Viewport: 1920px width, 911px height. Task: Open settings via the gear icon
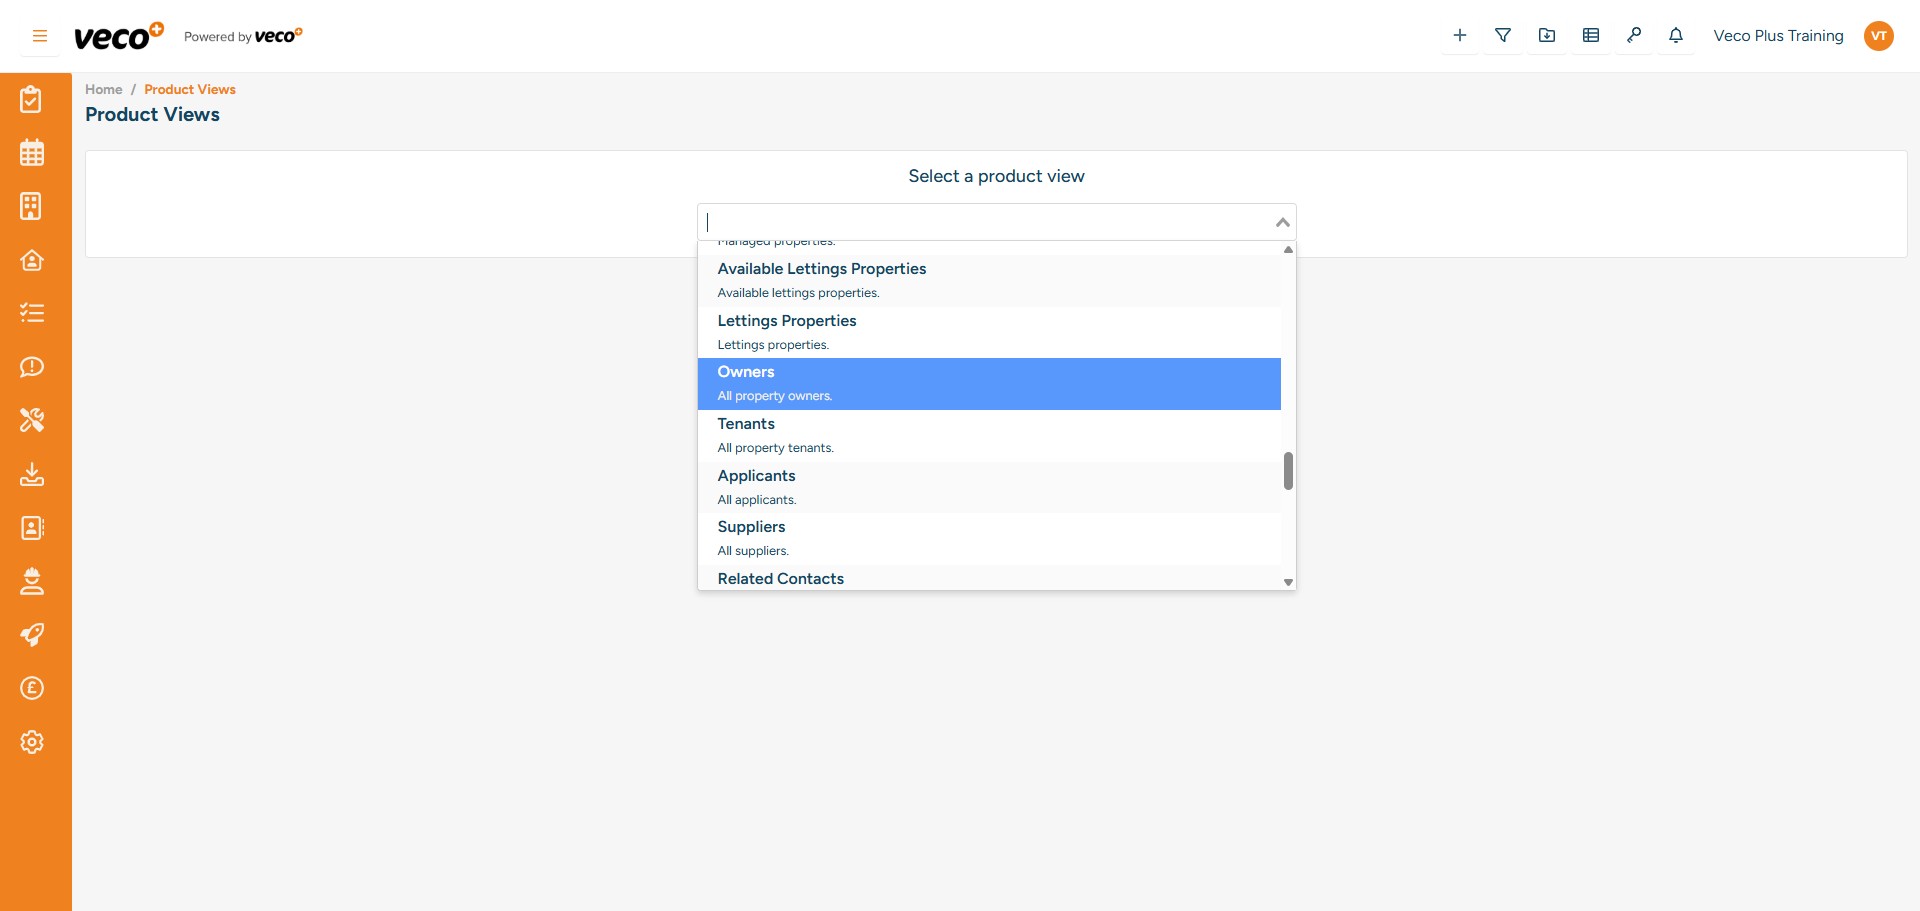pyautogui.click(x=33, y=742)
